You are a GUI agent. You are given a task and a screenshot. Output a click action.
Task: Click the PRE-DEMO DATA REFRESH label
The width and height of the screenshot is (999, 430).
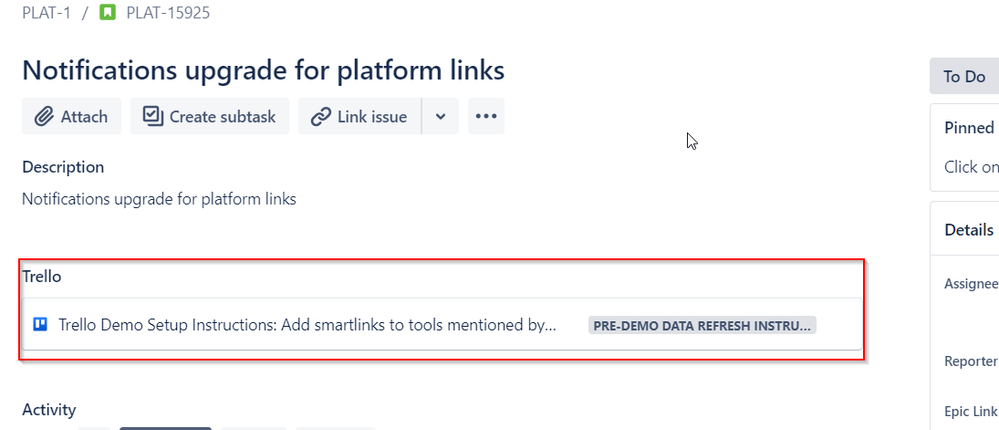point(702,326)
